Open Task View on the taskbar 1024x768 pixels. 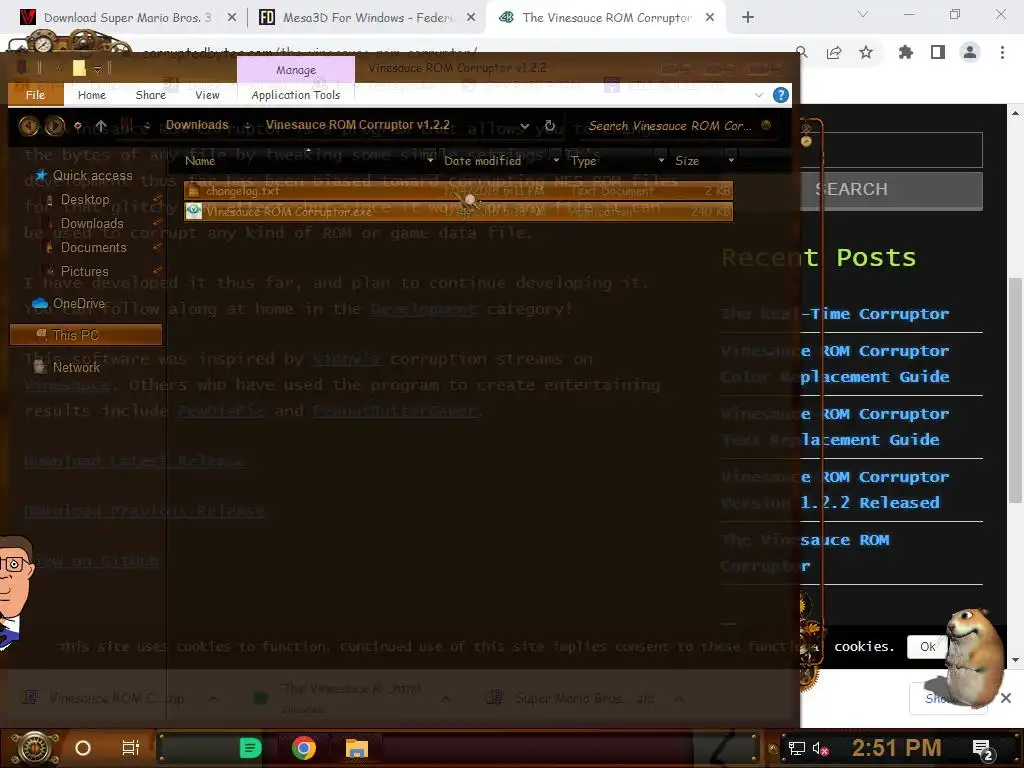(x=131, y=748)
